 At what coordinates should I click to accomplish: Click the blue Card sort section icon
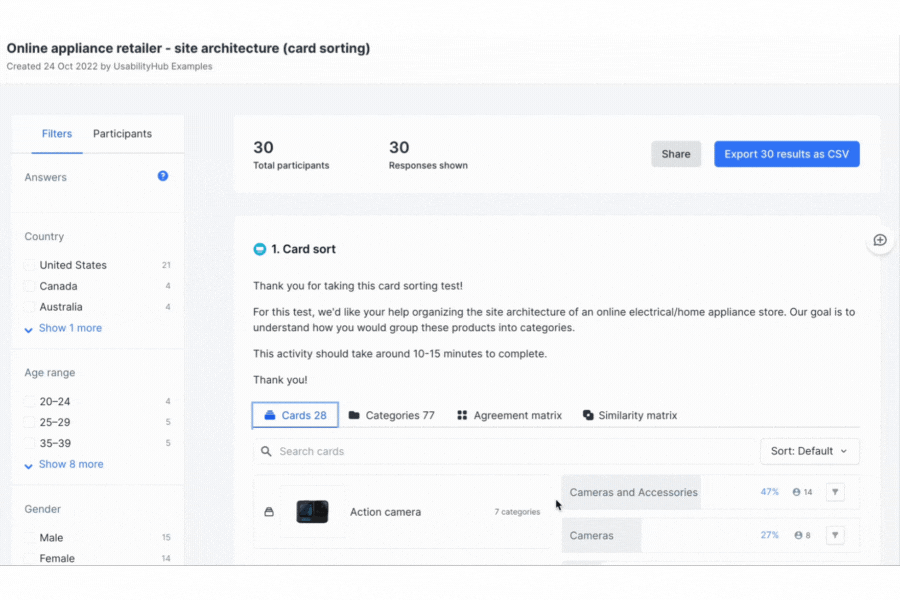point(260,249)
